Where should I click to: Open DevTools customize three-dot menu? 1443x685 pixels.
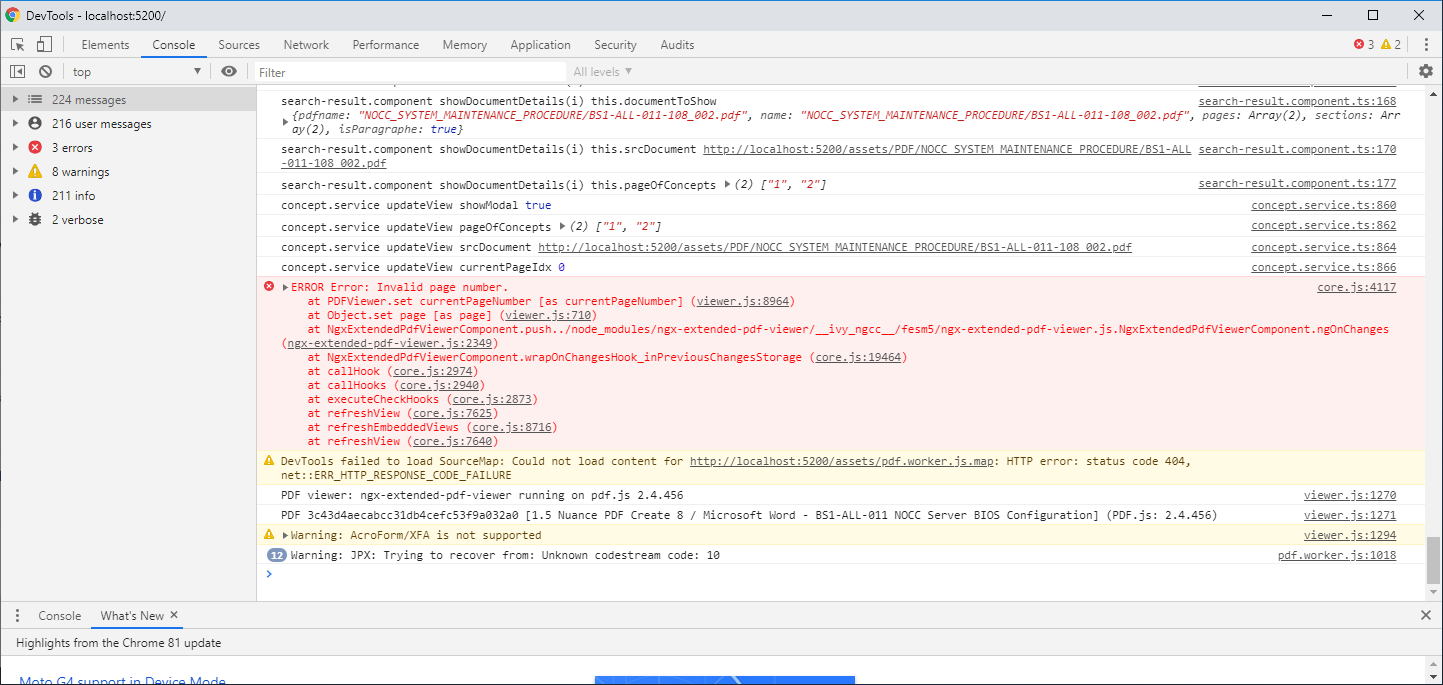click(x=1425, y=44)
